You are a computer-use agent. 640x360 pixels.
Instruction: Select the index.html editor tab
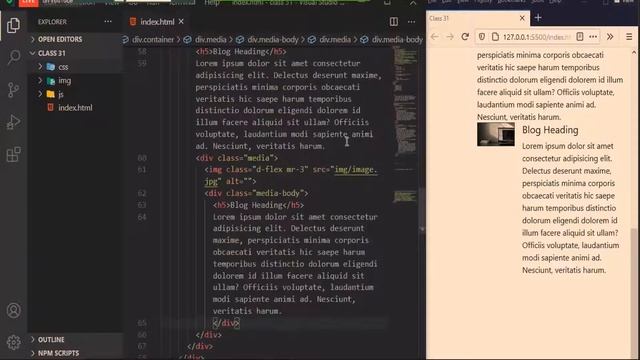point(157,22)
